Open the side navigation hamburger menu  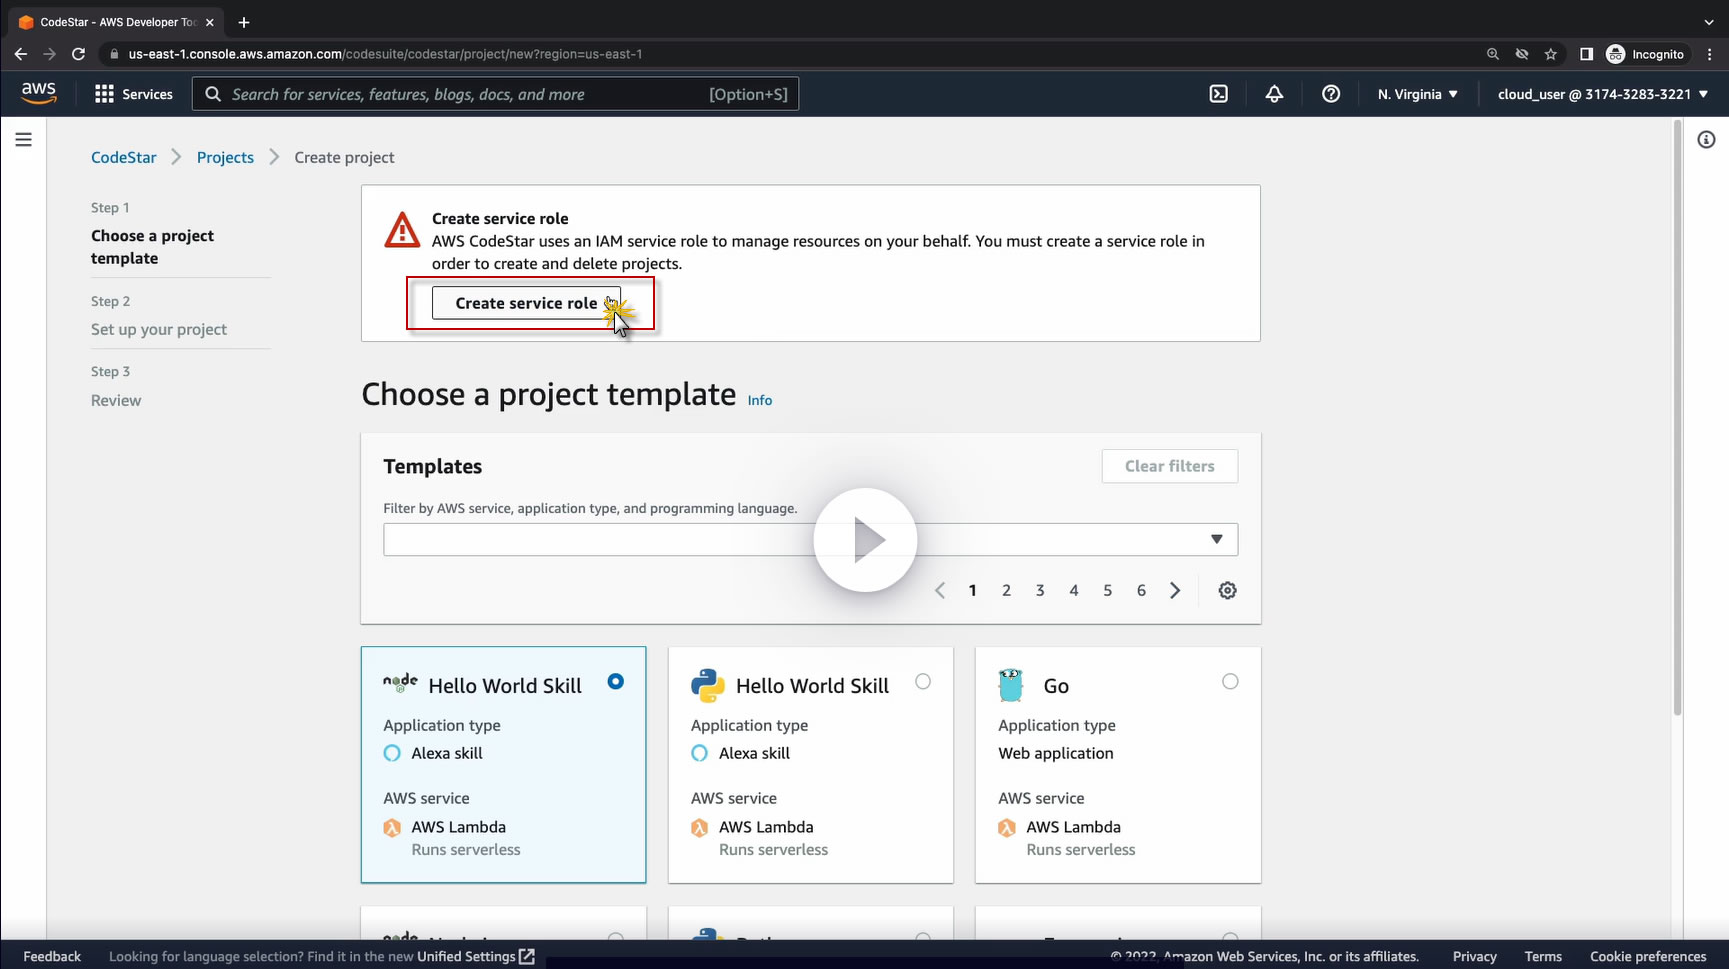click(x=24, y=140)
